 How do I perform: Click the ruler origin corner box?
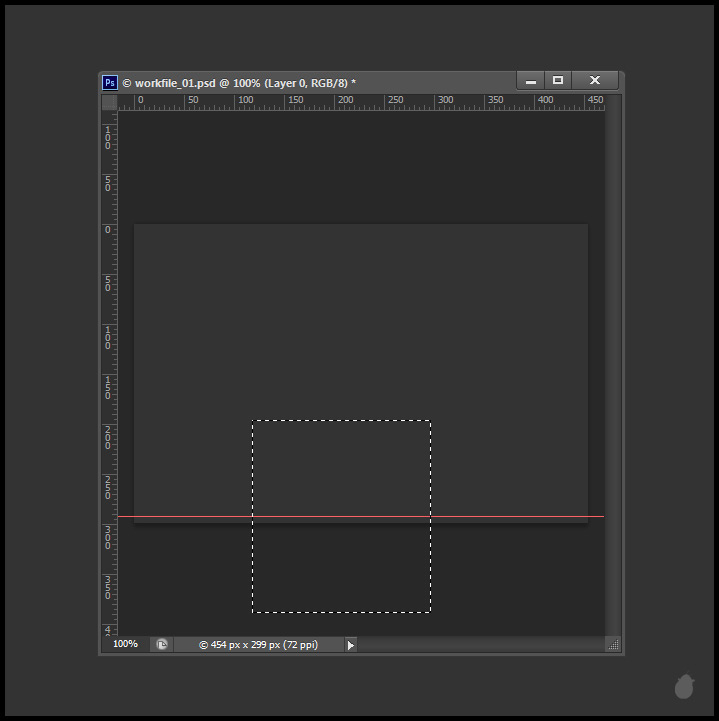tap(109, 103)
